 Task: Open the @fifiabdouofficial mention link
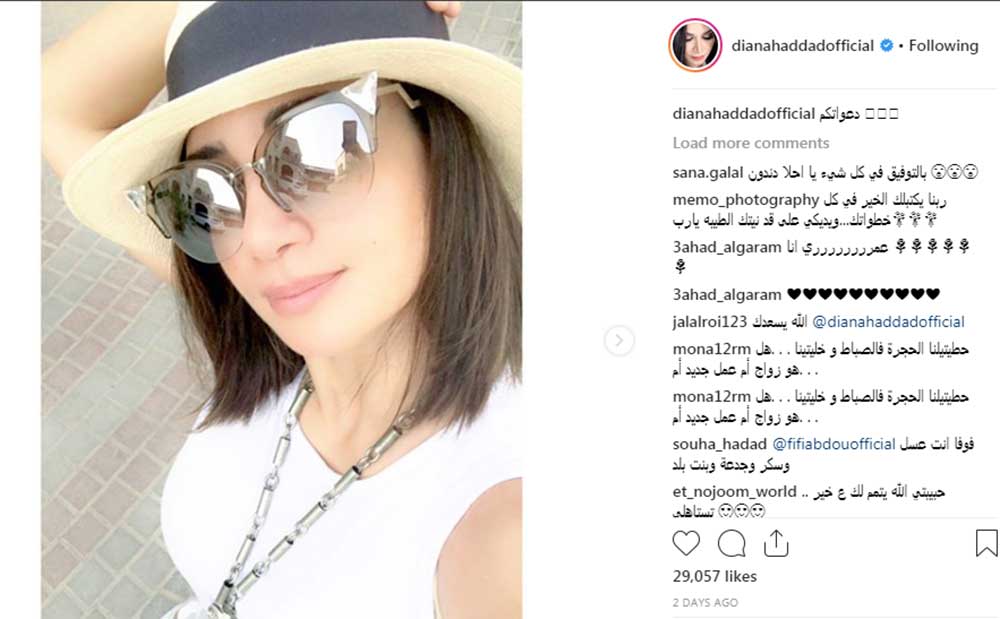click(834, 444)
